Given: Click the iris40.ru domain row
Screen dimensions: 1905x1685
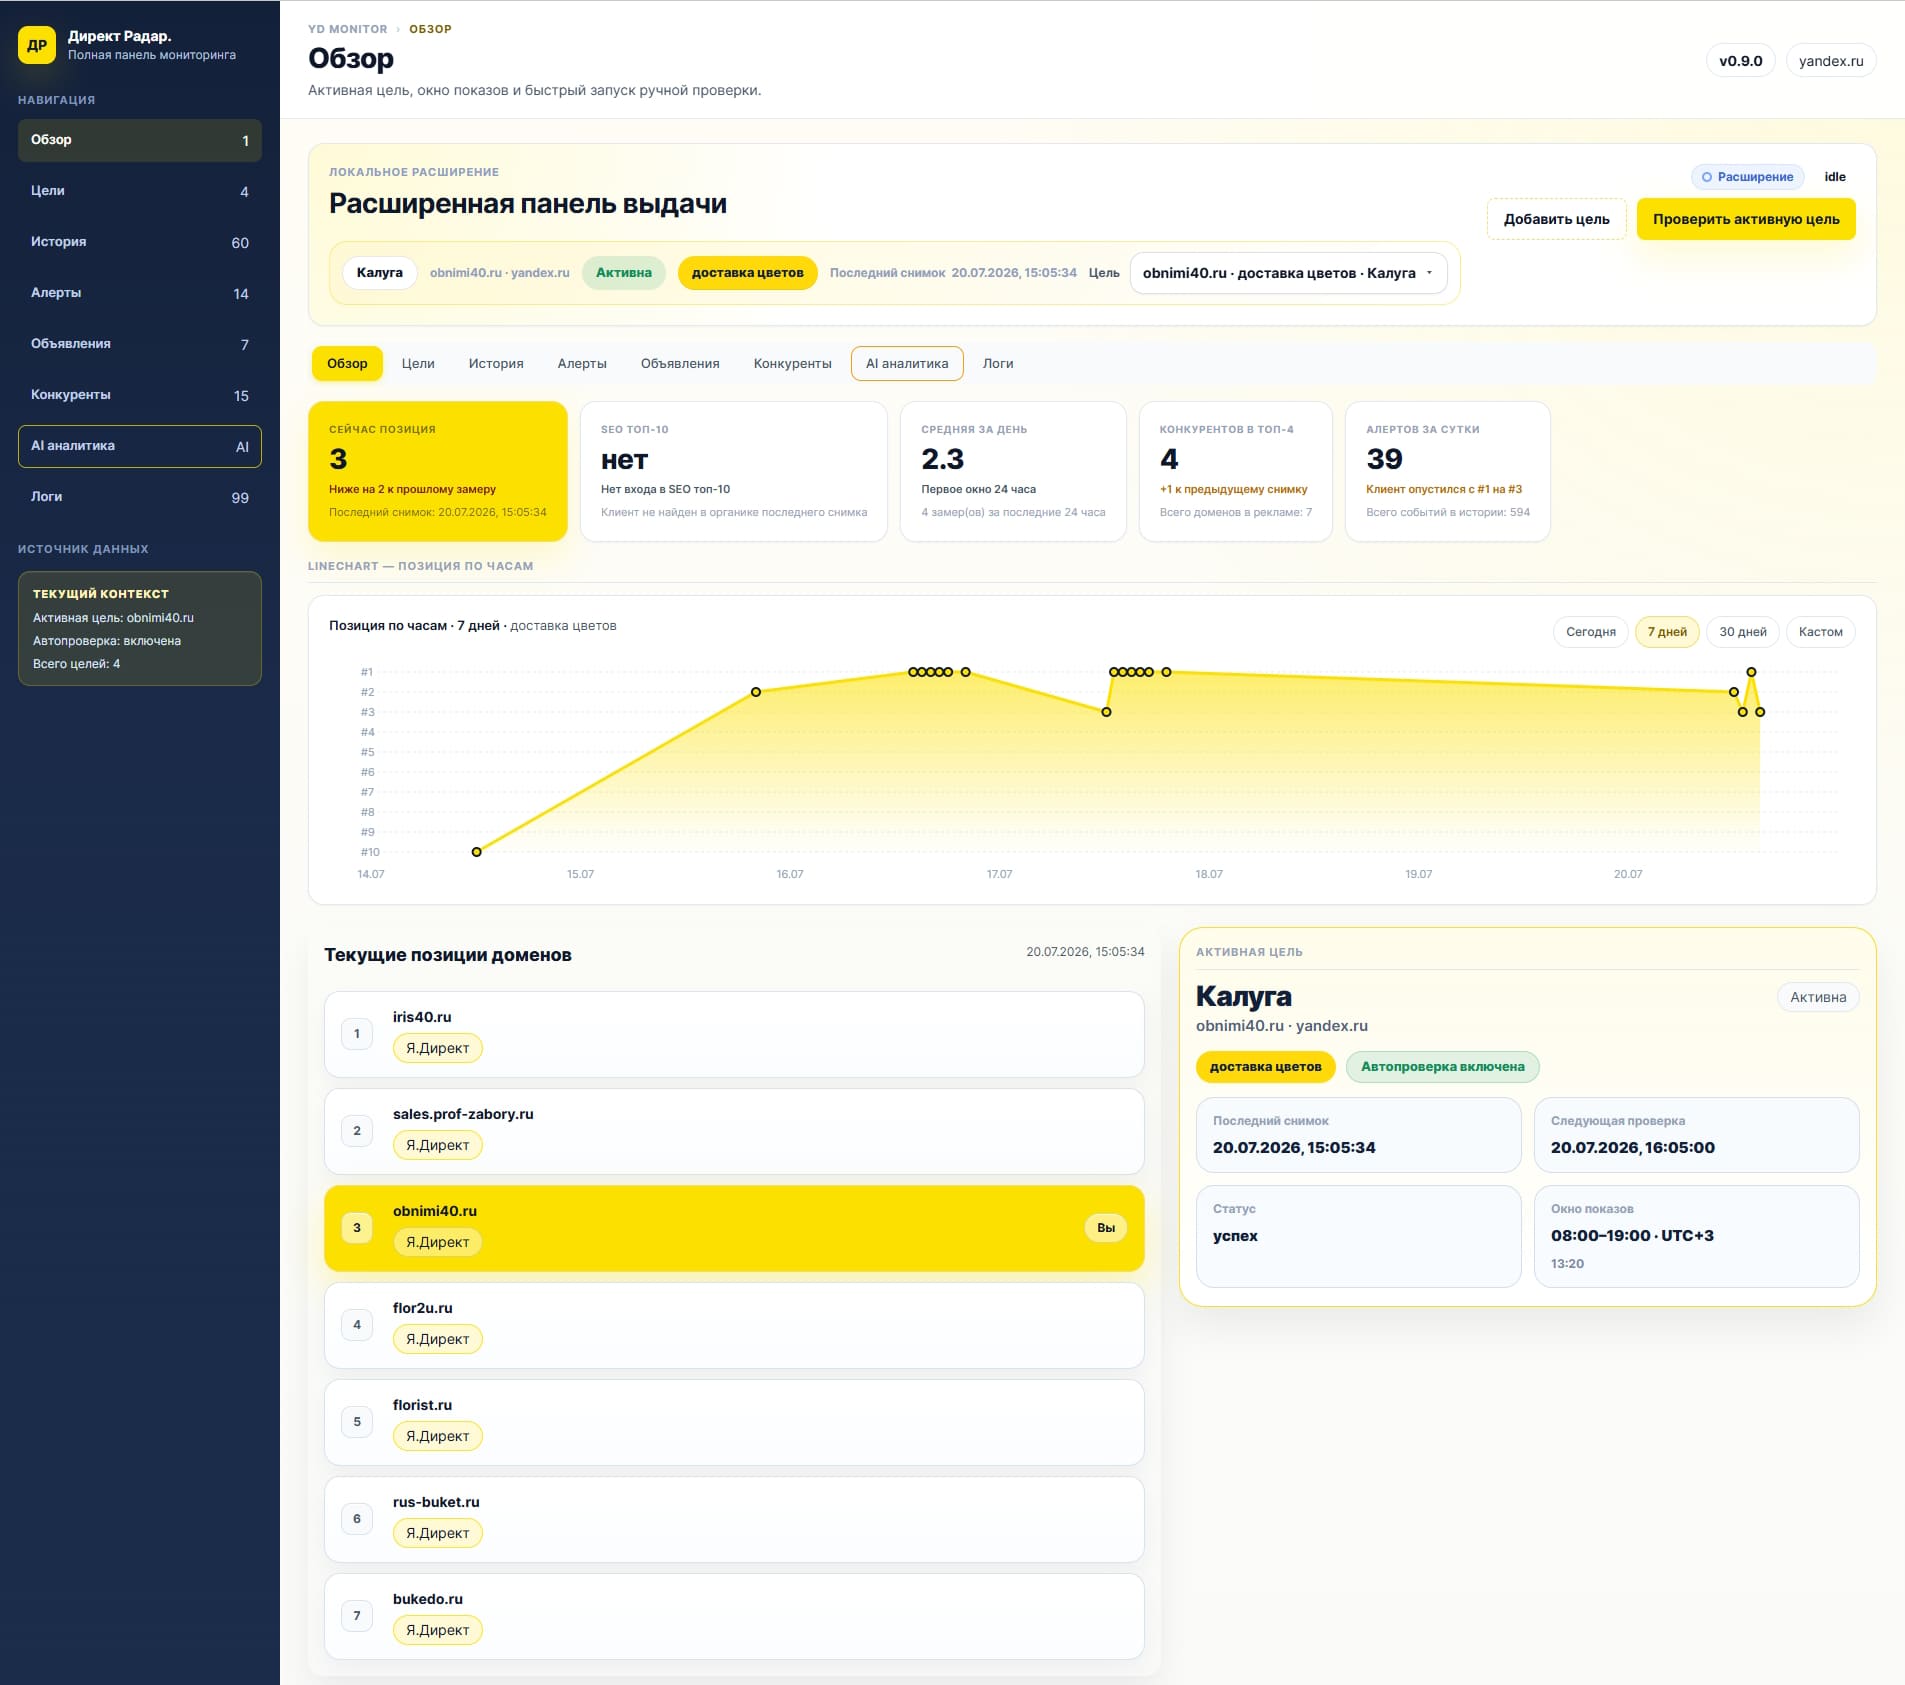Looking at the screenshot, I should pos(734,1034).
